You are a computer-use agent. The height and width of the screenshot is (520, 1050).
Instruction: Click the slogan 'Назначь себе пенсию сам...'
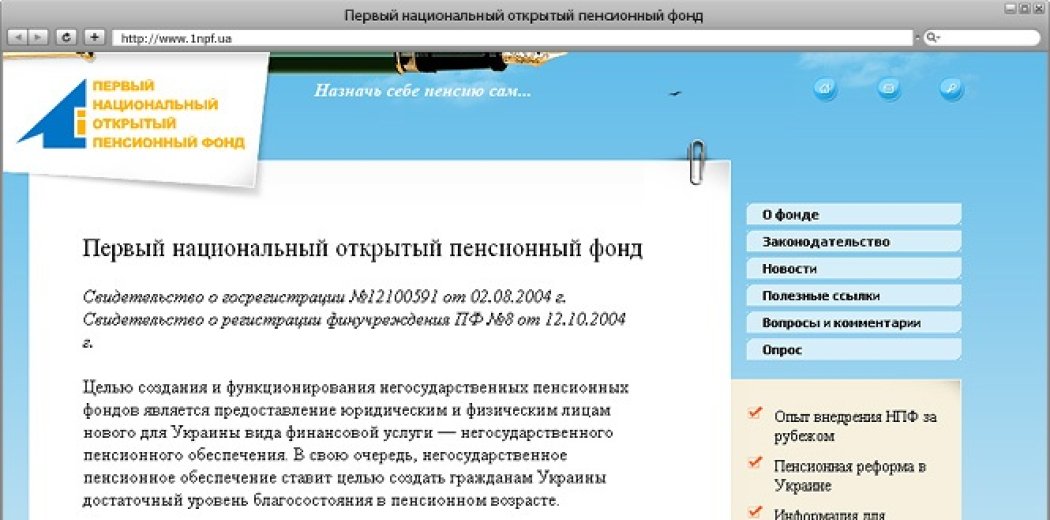point(423,91)
